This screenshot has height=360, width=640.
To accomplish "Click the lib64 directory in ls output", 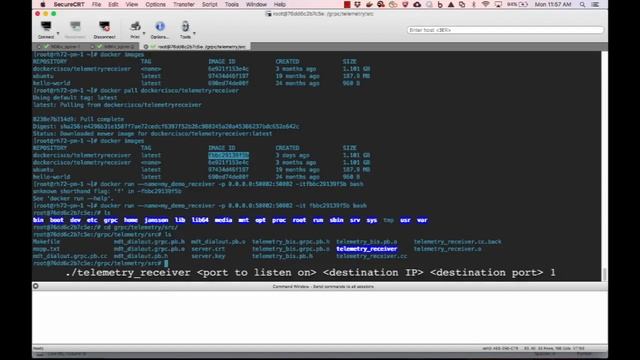I will (200, 220).
